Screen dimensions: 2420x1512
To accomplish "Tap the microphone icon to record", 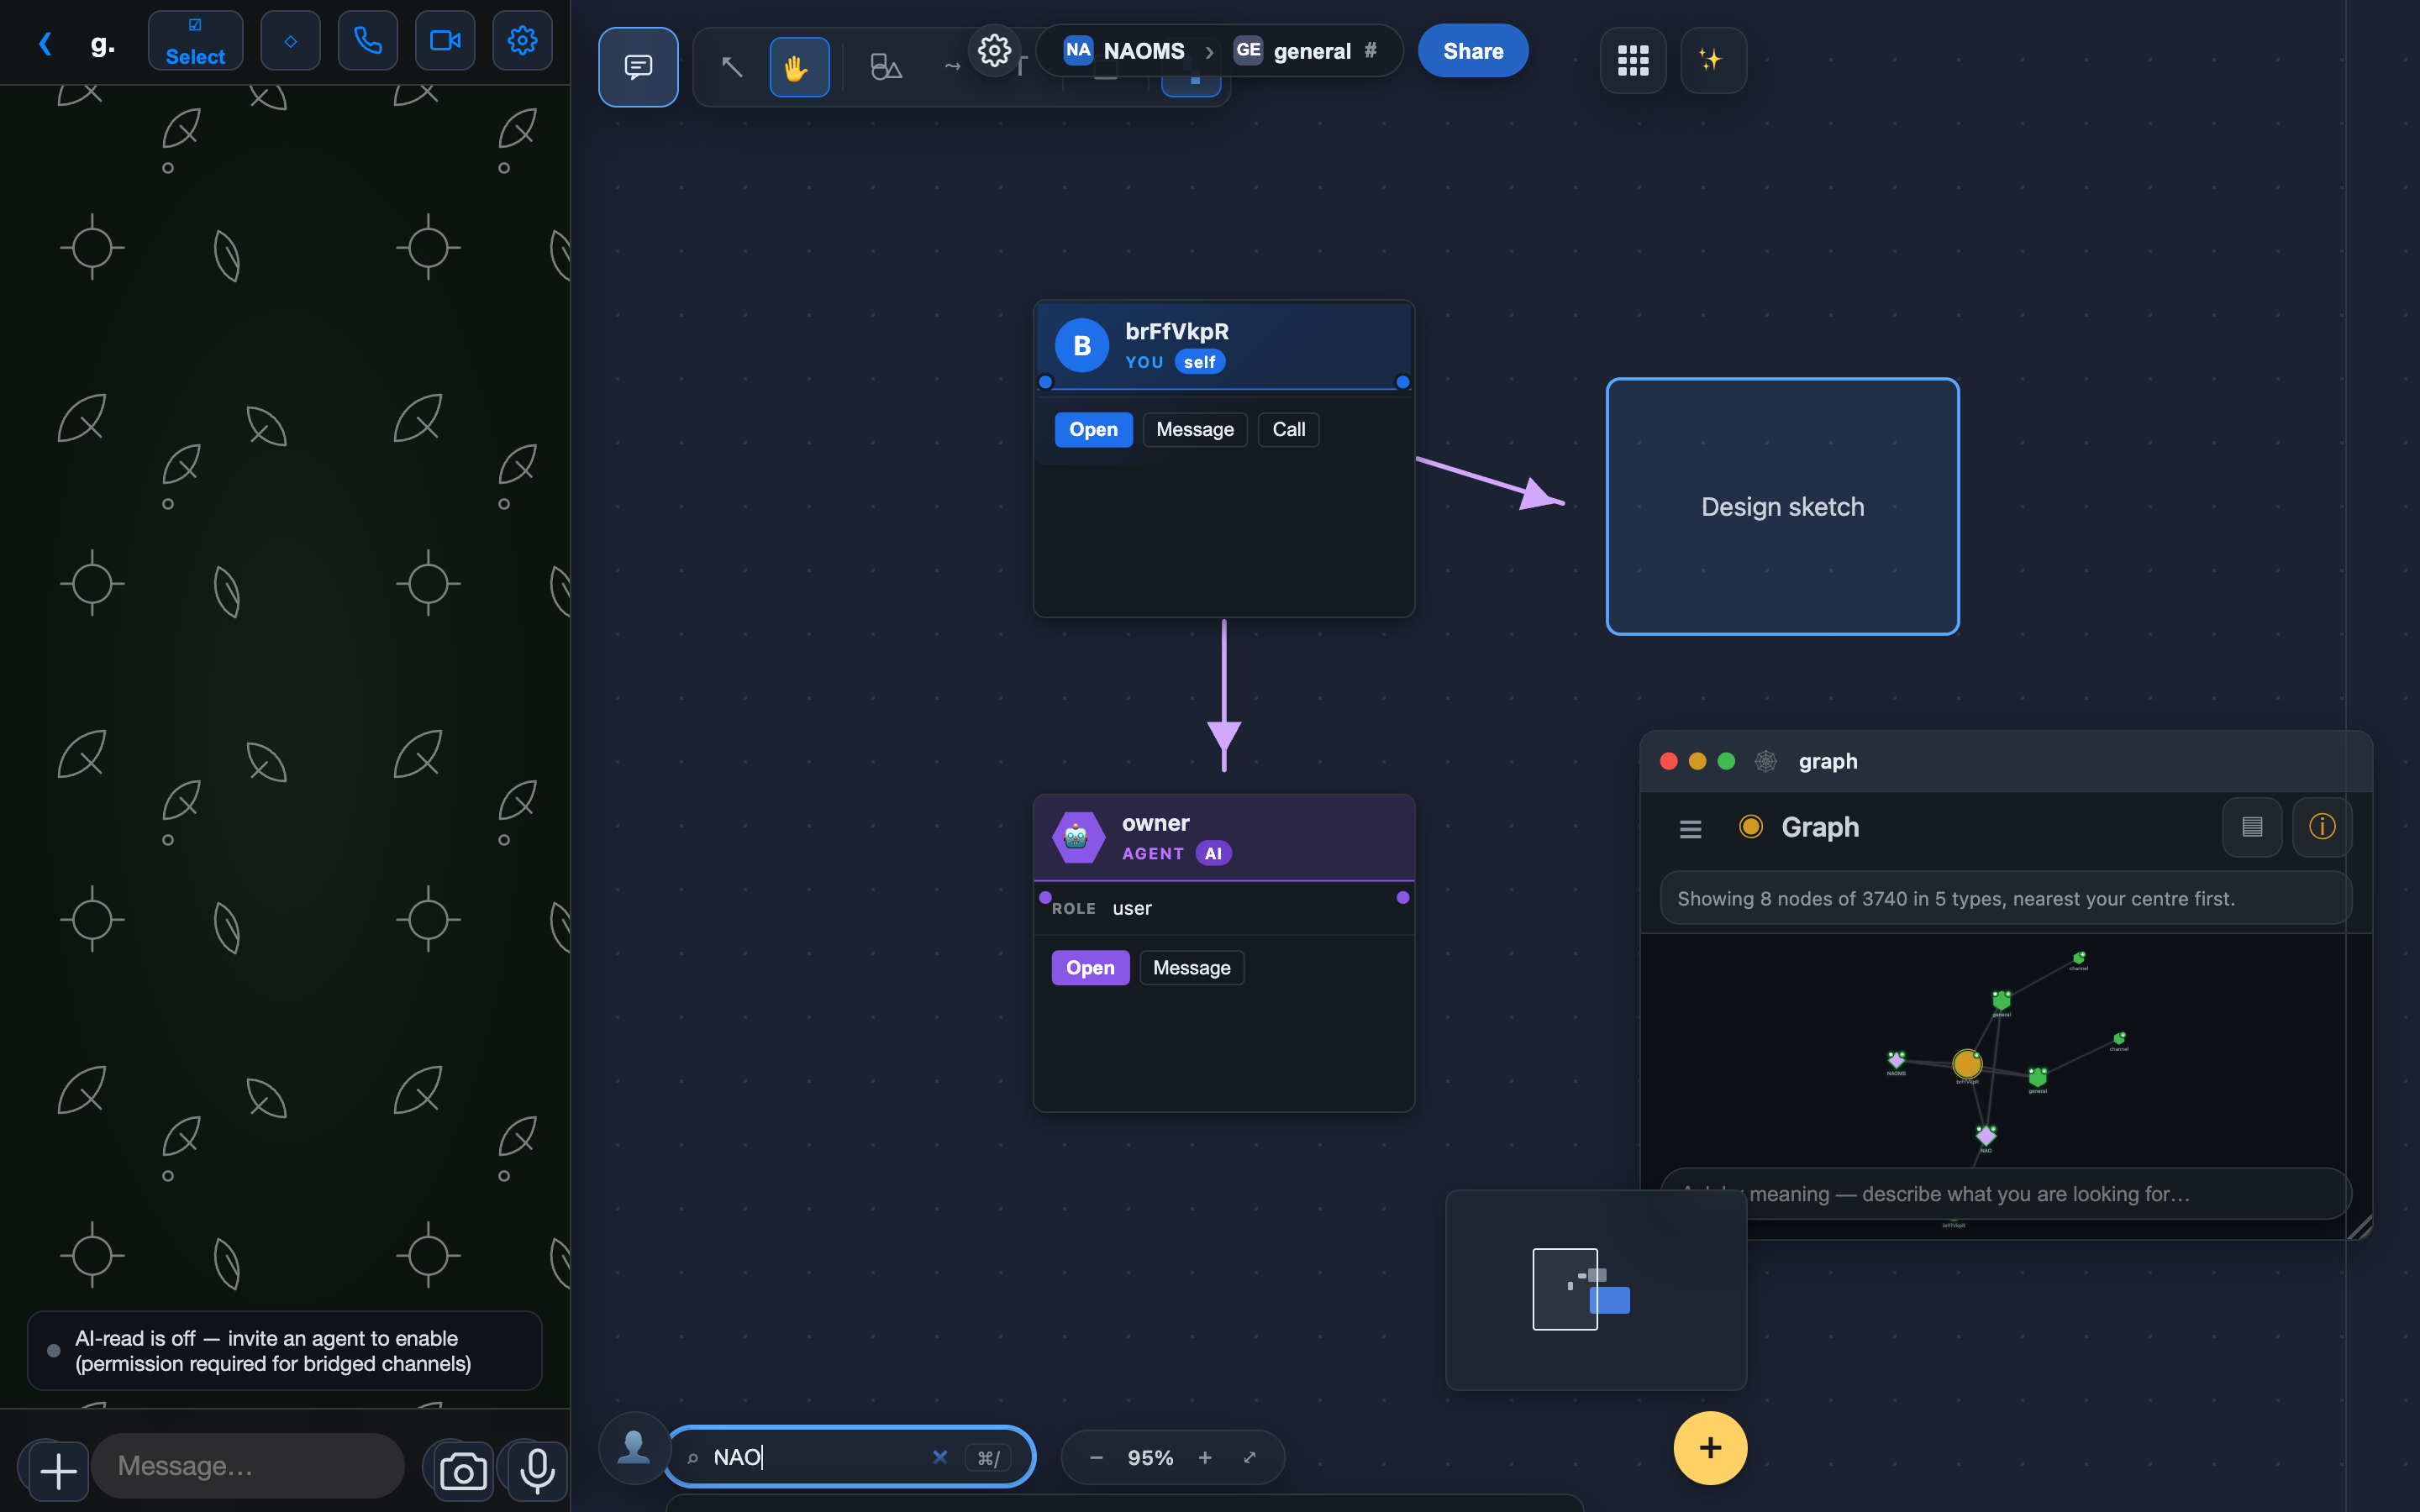I will coord(537,1471).
